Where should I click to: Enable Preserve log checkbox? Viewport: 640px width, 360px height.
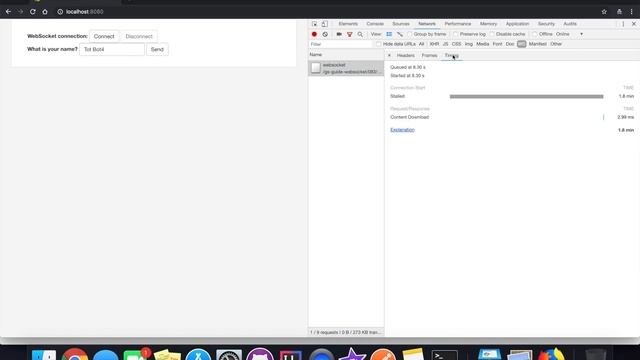(x=456, y=34)
